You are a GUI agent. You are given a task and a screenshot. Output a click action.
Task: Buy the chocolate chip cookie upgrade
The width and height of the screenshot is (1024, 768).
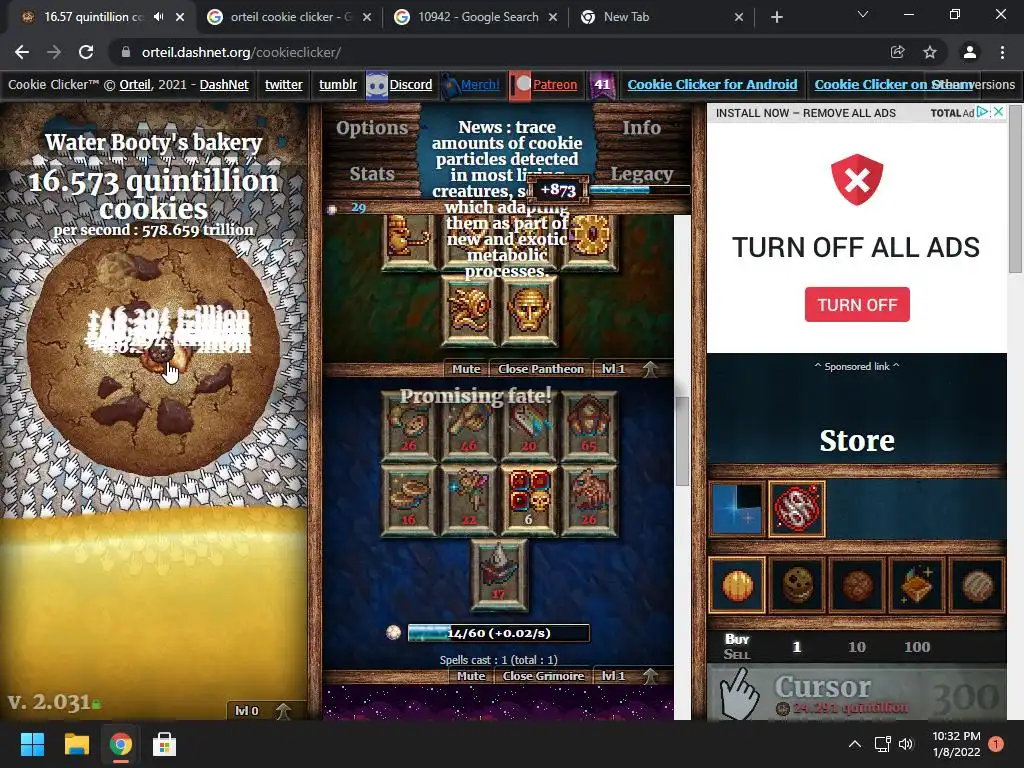click(x=797, y=584)
